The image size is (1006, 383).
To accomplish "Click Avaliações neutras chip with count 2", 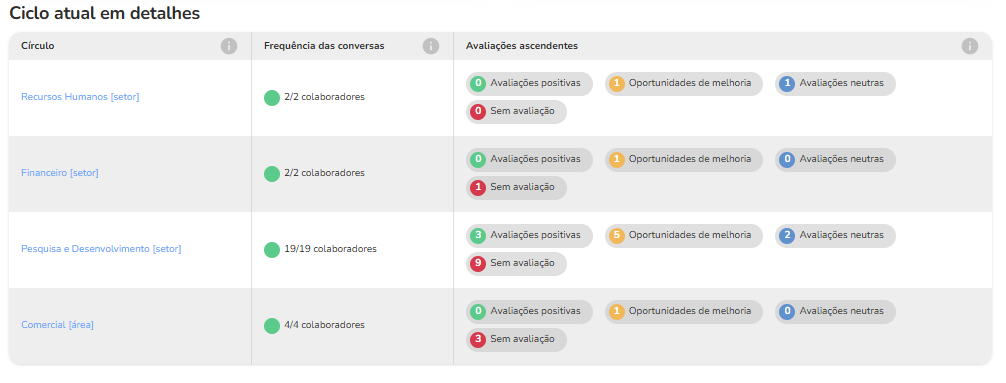I will click(x=835, y=235).
